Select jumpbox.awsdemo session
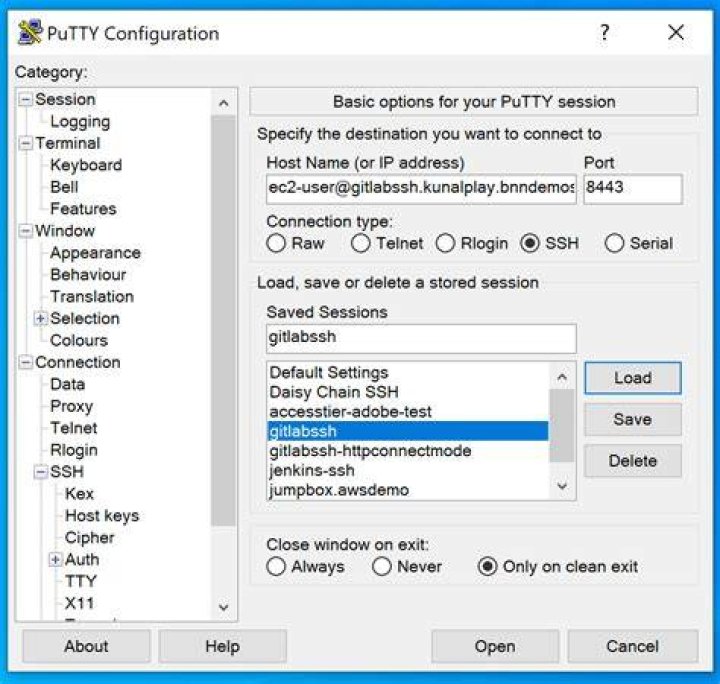This screenshot has width=720, height=684. [408, 490]
